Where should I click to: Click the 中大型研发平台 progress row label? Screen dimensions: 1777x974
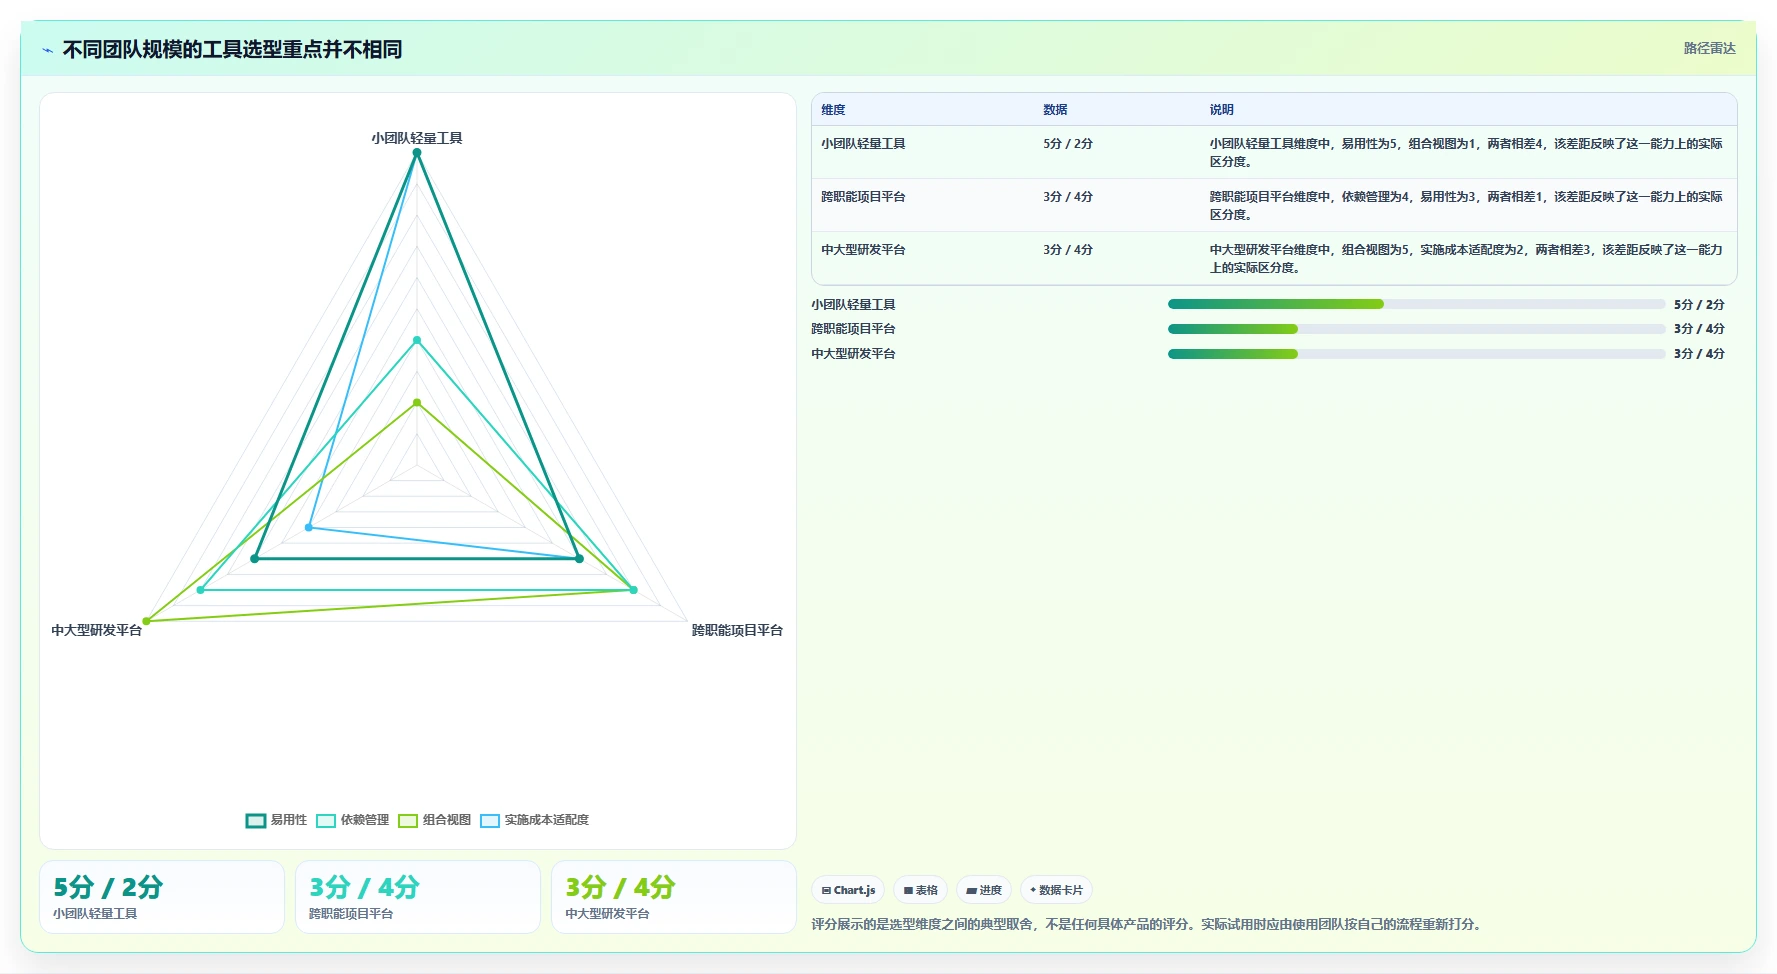[x=853, y=354]
